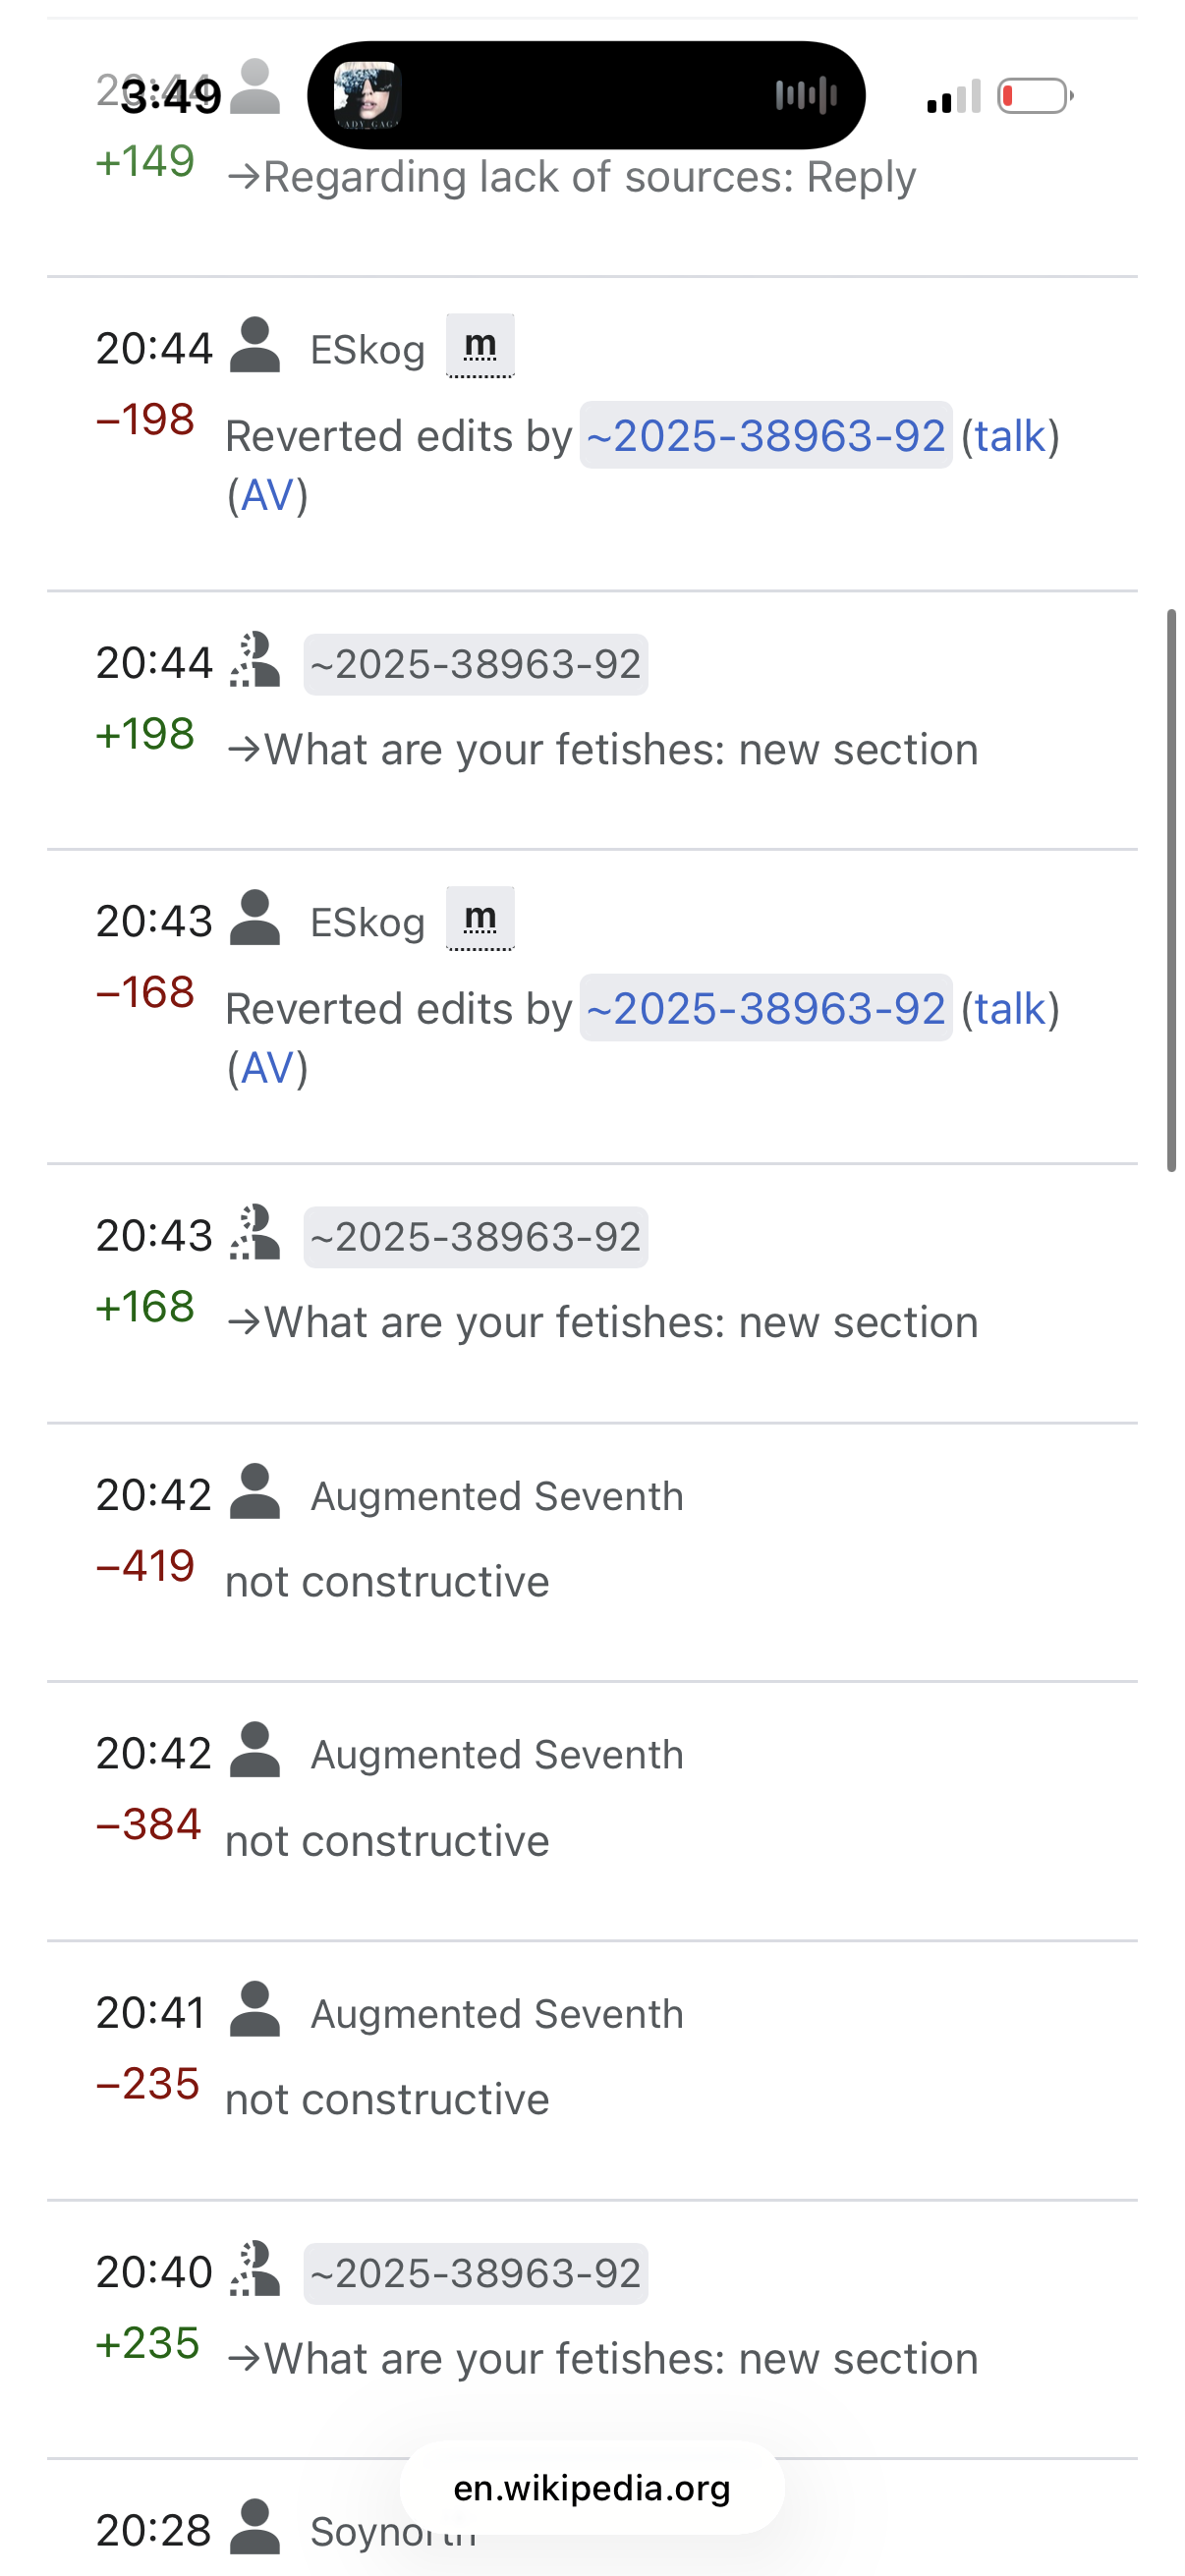
Task: Tap ESkog's user icon on −198 revert
Action: [255, 346]
